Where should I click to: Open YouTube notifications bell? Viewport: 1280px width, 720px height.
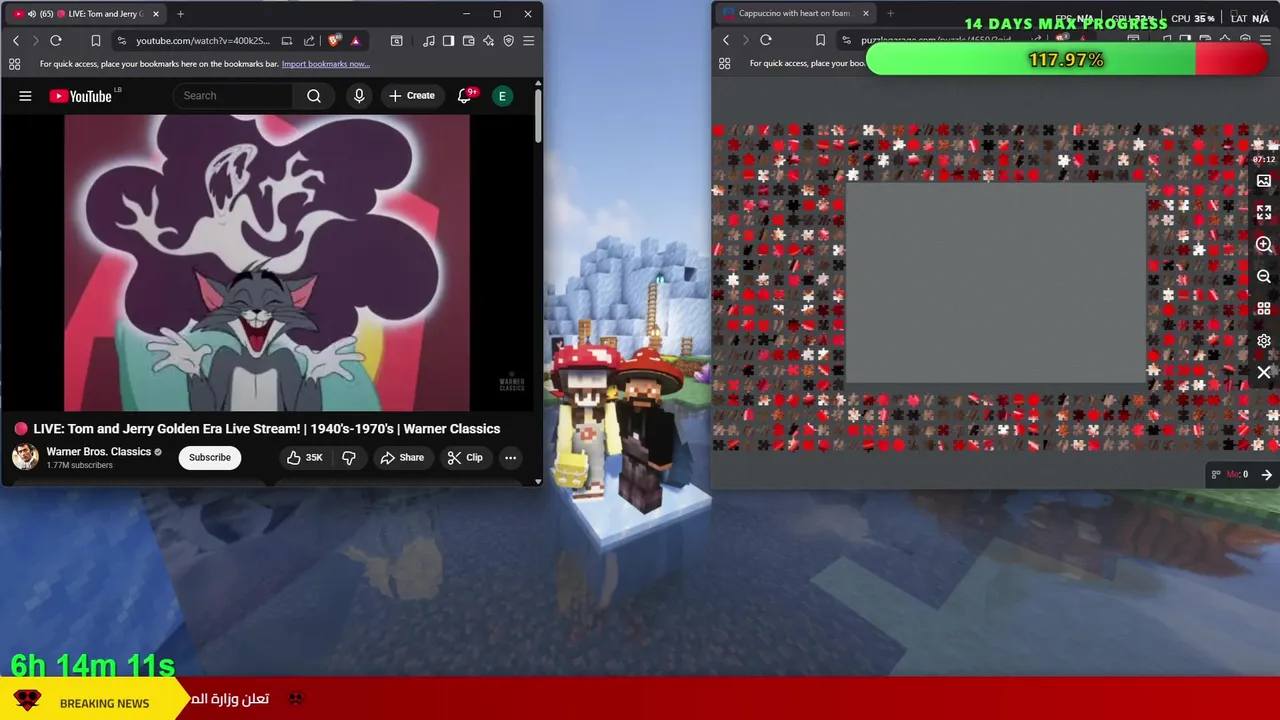click(465, 96)
